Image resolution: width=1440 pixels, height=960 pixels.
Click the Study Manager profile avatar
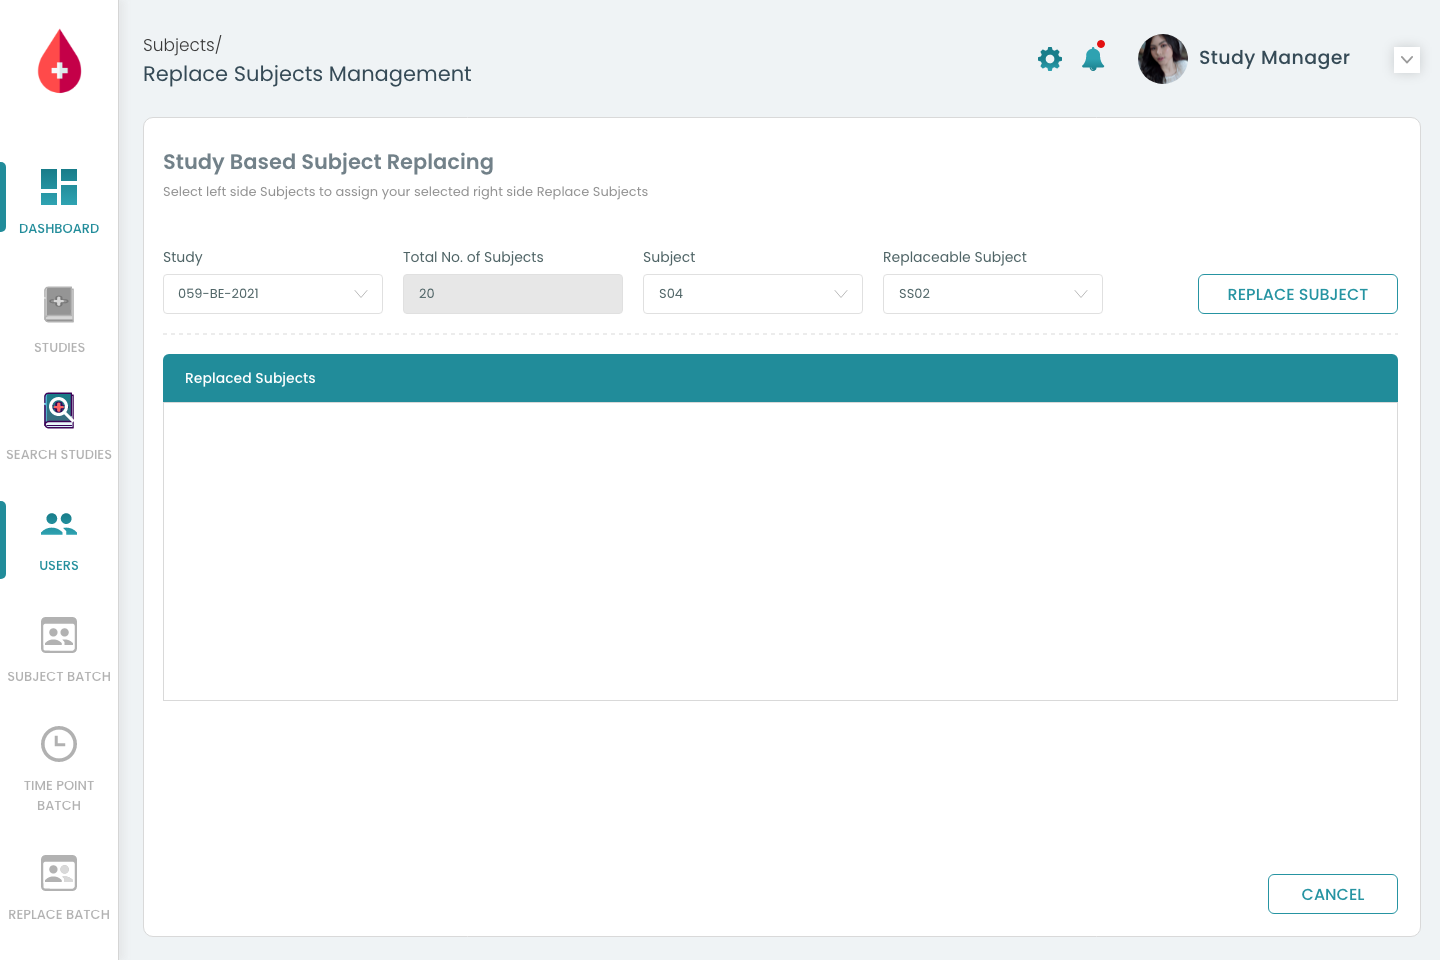coord(1163,59)
